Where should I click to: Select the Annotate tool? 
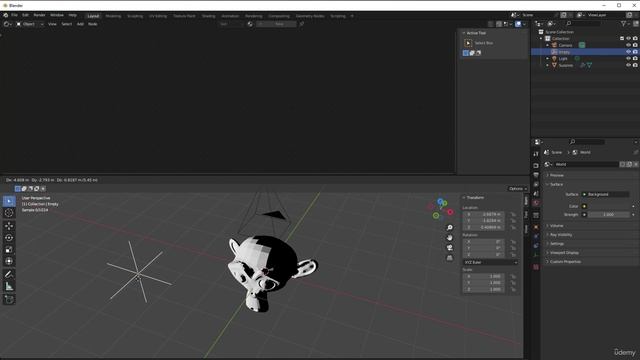(9, 274)
